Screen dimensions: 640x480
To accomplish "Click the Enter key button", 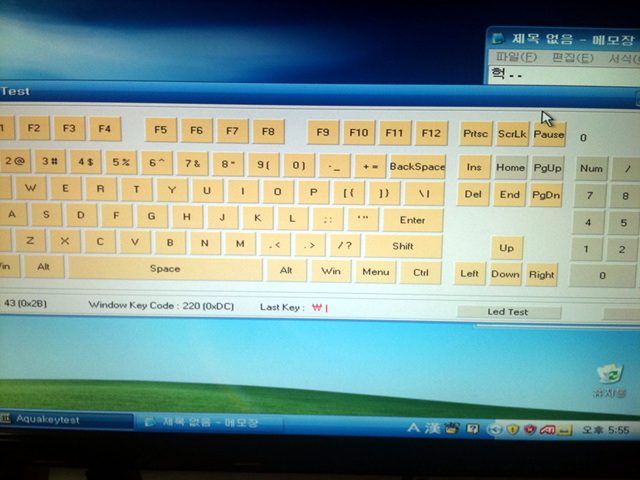I will pos(413,220).
